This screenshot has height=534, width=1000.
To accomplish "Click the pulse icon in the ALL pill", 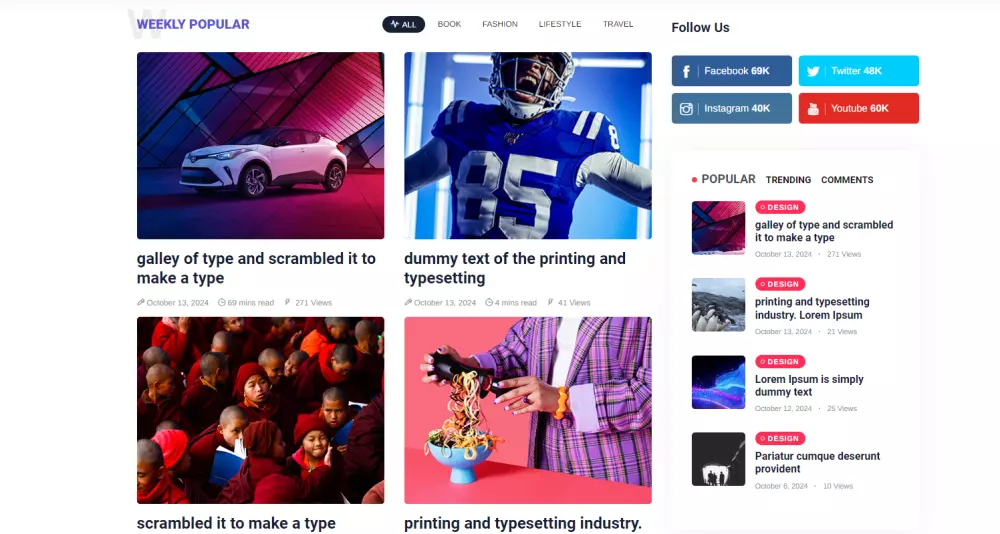I will [395, 24].
